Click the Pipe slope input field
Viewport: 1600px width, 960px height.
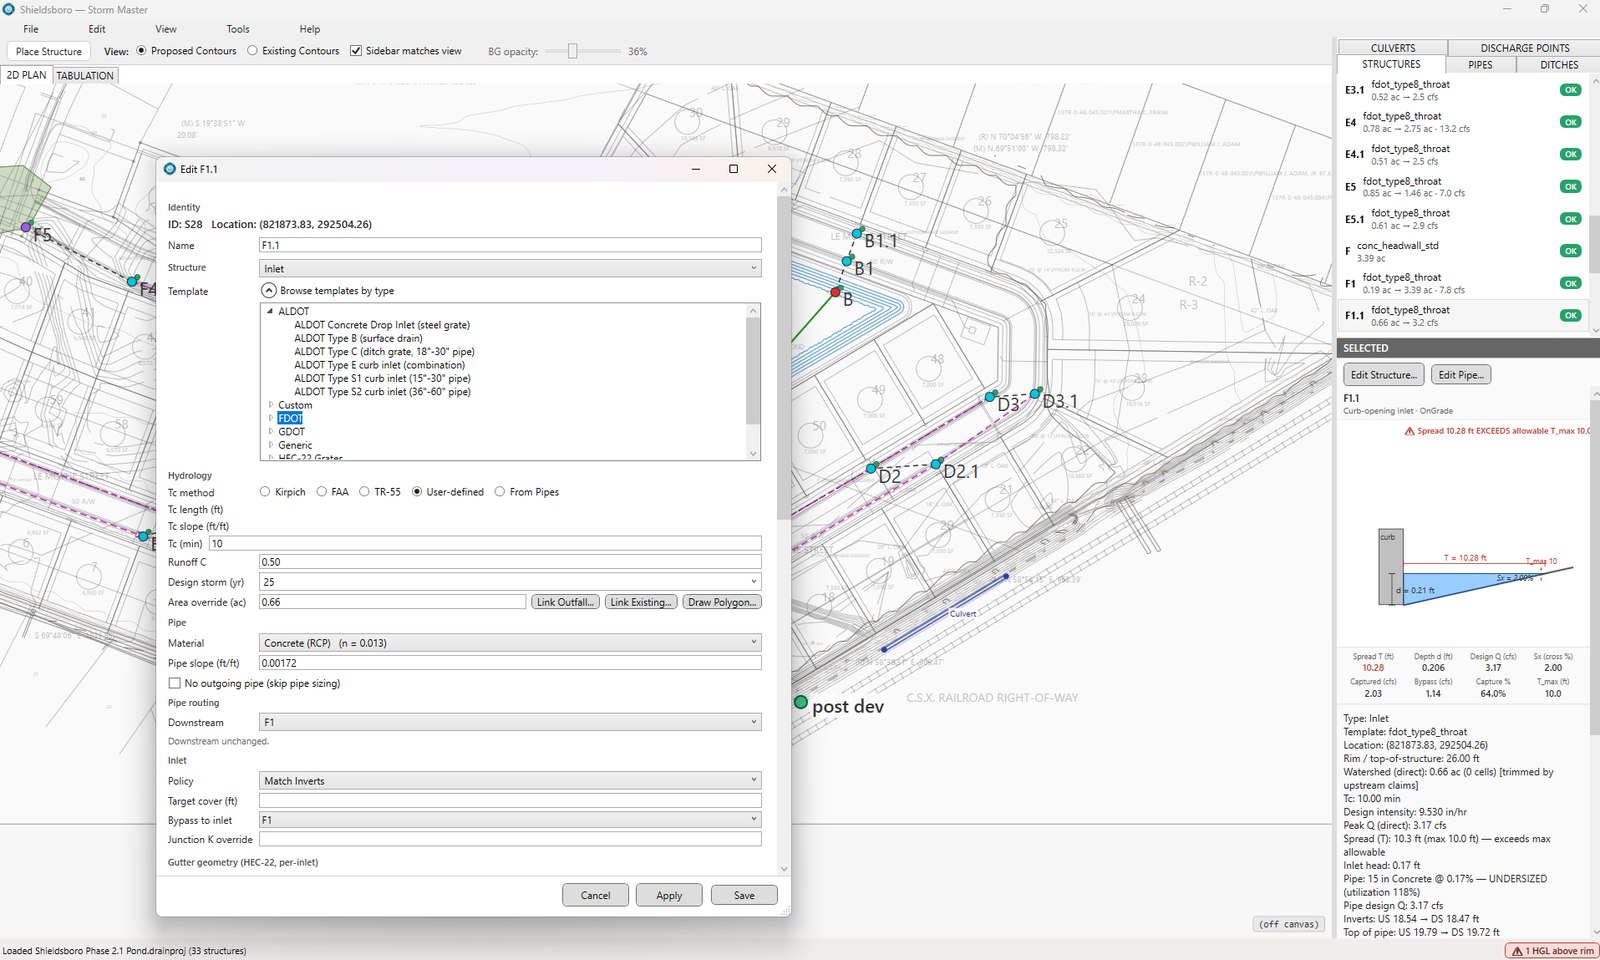click(x=510, y=663)
